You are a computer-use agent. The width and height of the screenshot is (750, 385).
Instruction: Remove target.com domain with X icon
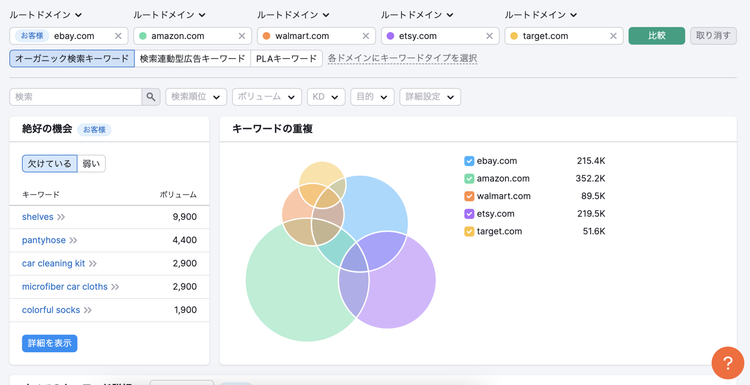[613, 36]
